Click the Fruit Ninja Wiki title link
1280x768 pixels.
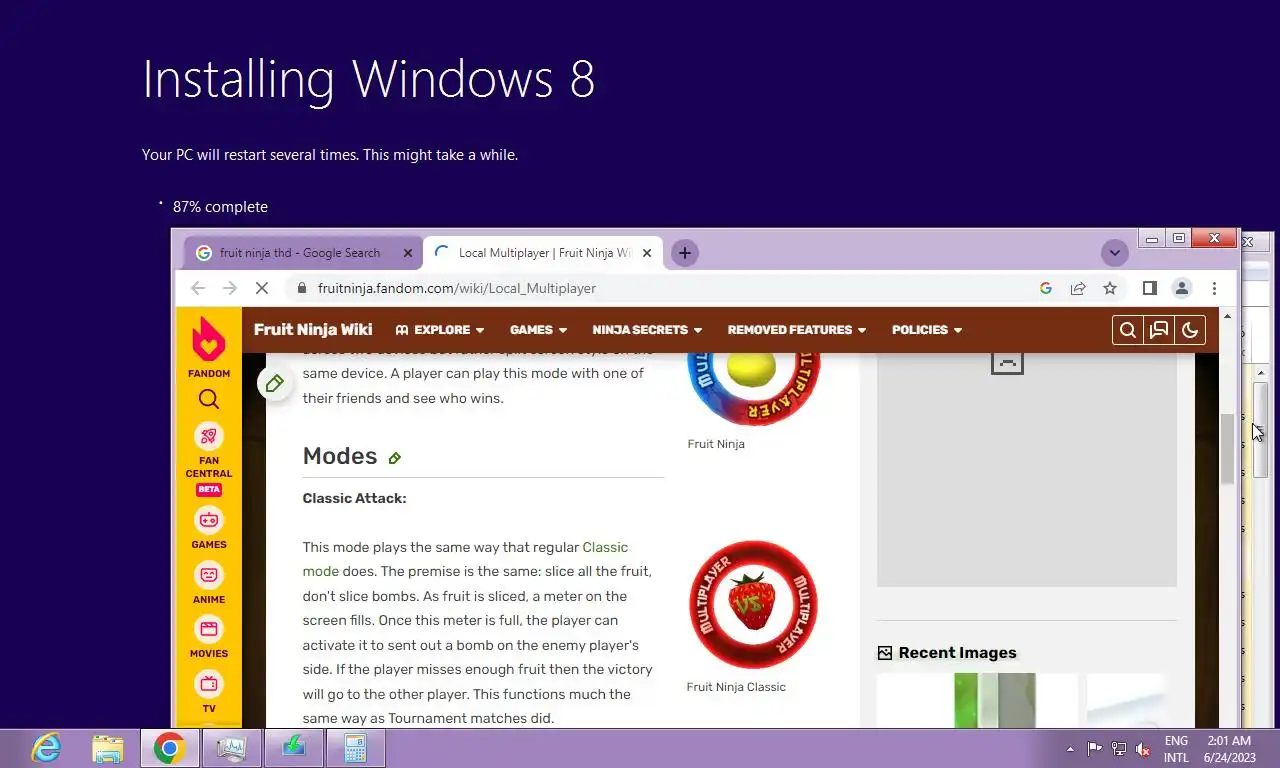tap(313, 330)
